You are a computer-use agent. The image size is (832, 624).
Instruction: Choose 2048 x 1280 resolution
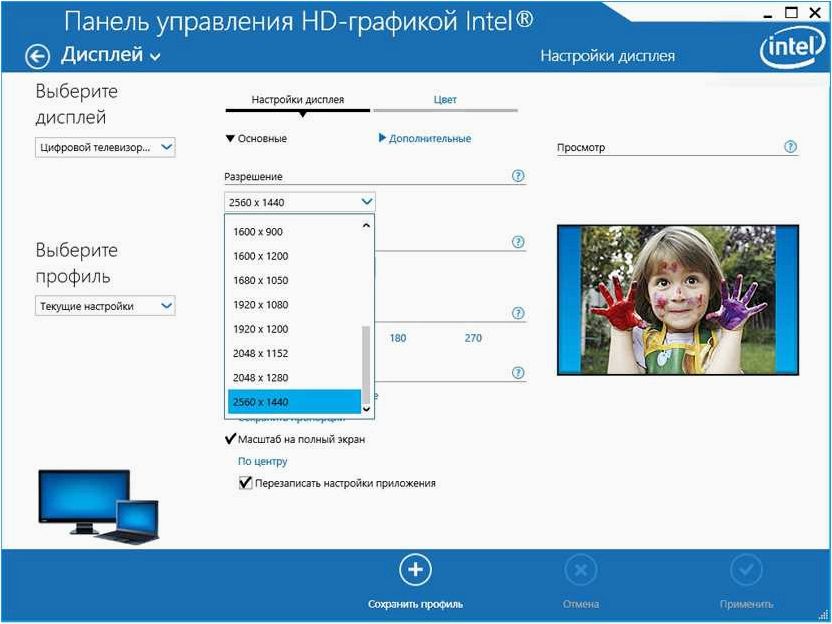[x=294, y=378]
